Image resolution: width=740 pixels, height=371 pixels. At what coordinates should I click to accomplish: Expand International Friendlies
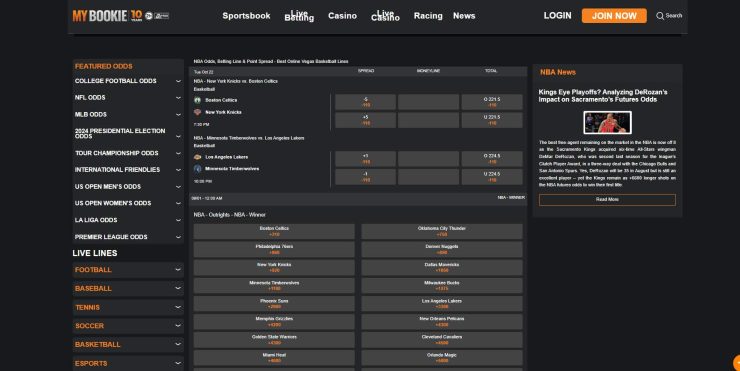pos(128,170)
